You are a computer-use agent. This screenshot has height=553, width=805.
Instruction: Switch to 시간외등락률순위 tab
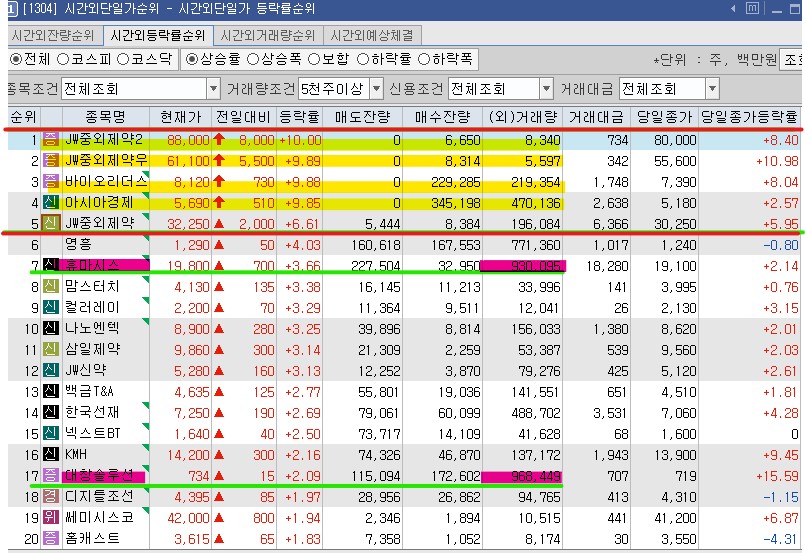click(x=158, y=35)
